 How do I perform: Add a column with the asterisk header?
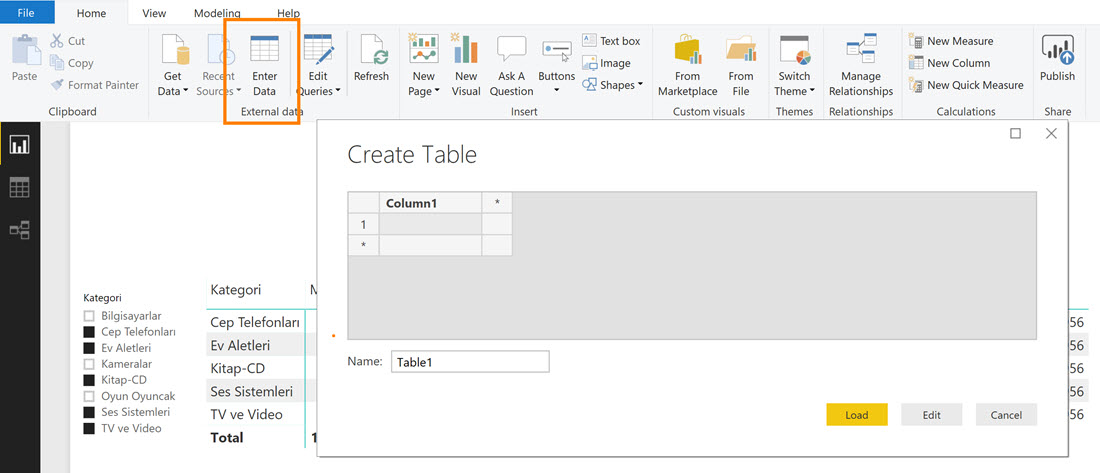pyautogui.click(x=497, y=203)
